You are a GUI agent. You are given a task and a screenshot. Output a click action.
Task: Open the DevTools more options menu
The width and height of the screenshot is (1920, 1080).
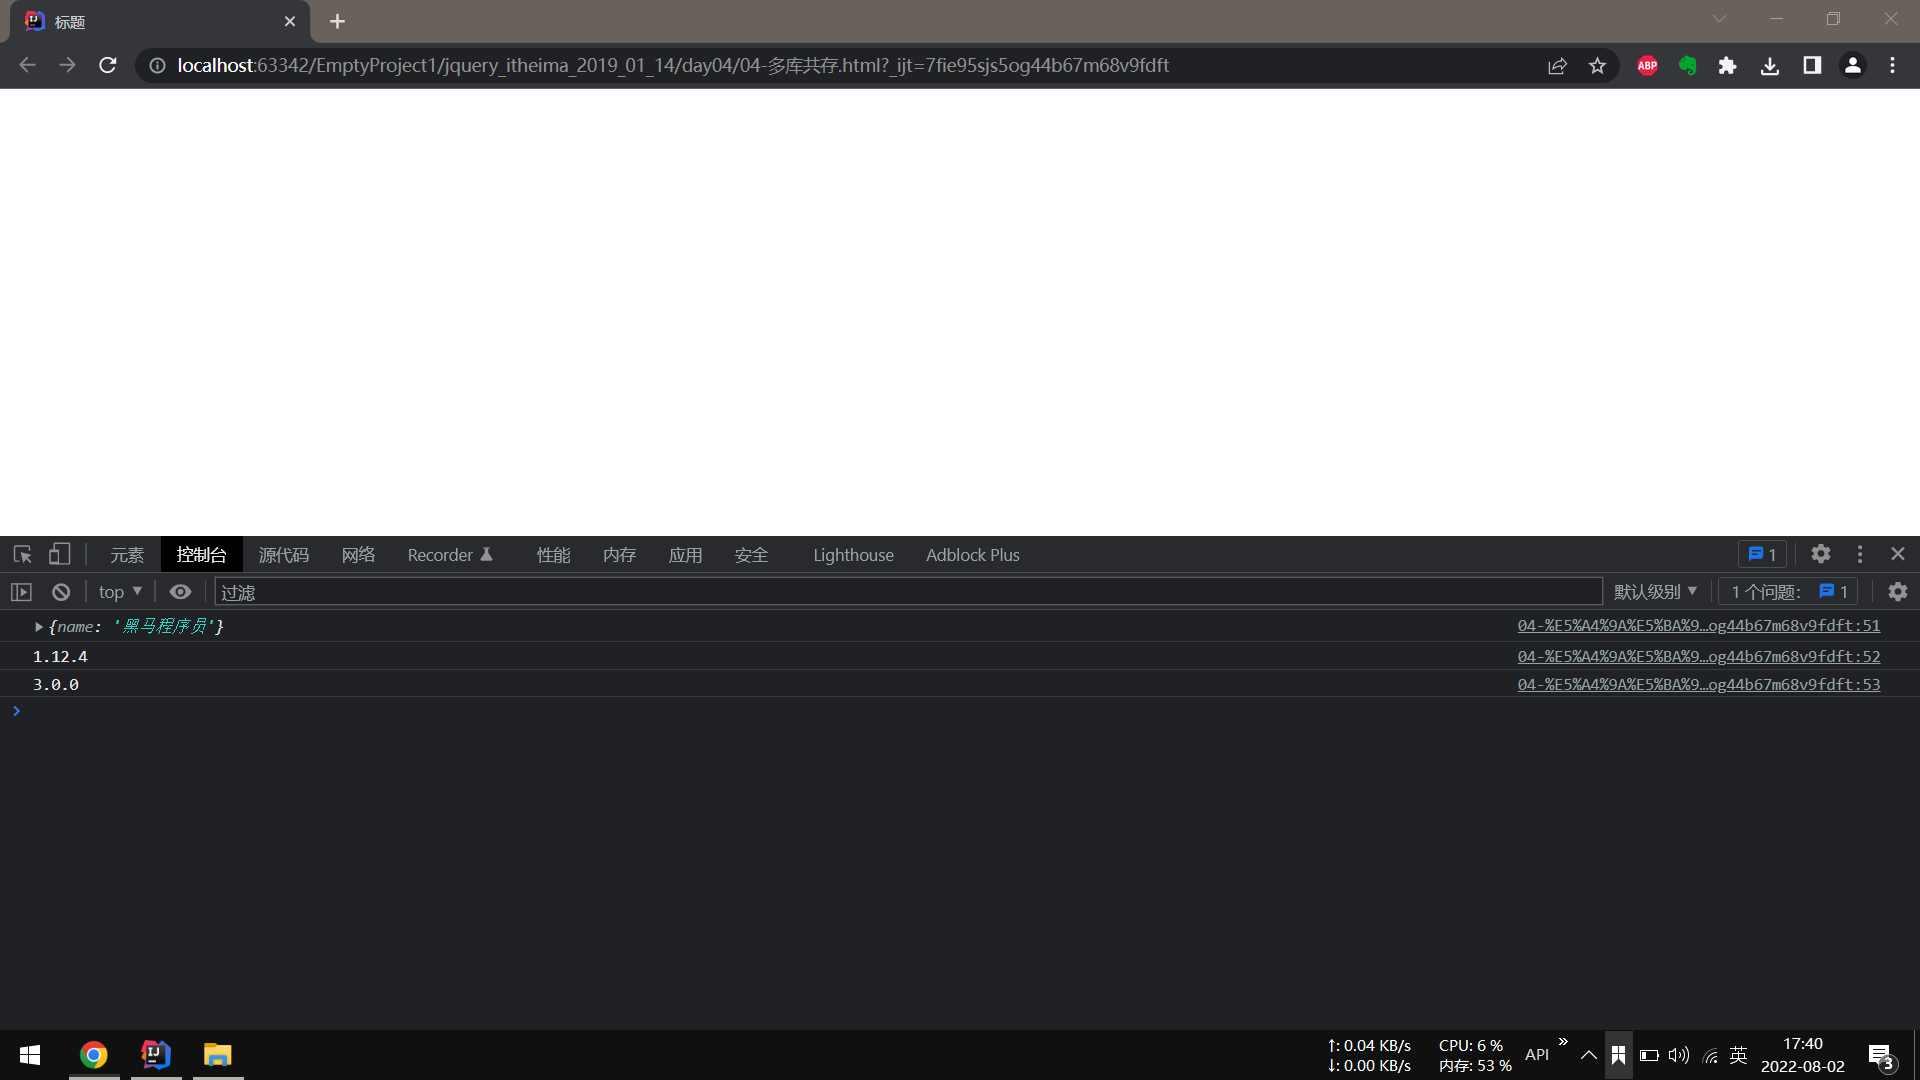1860,554
